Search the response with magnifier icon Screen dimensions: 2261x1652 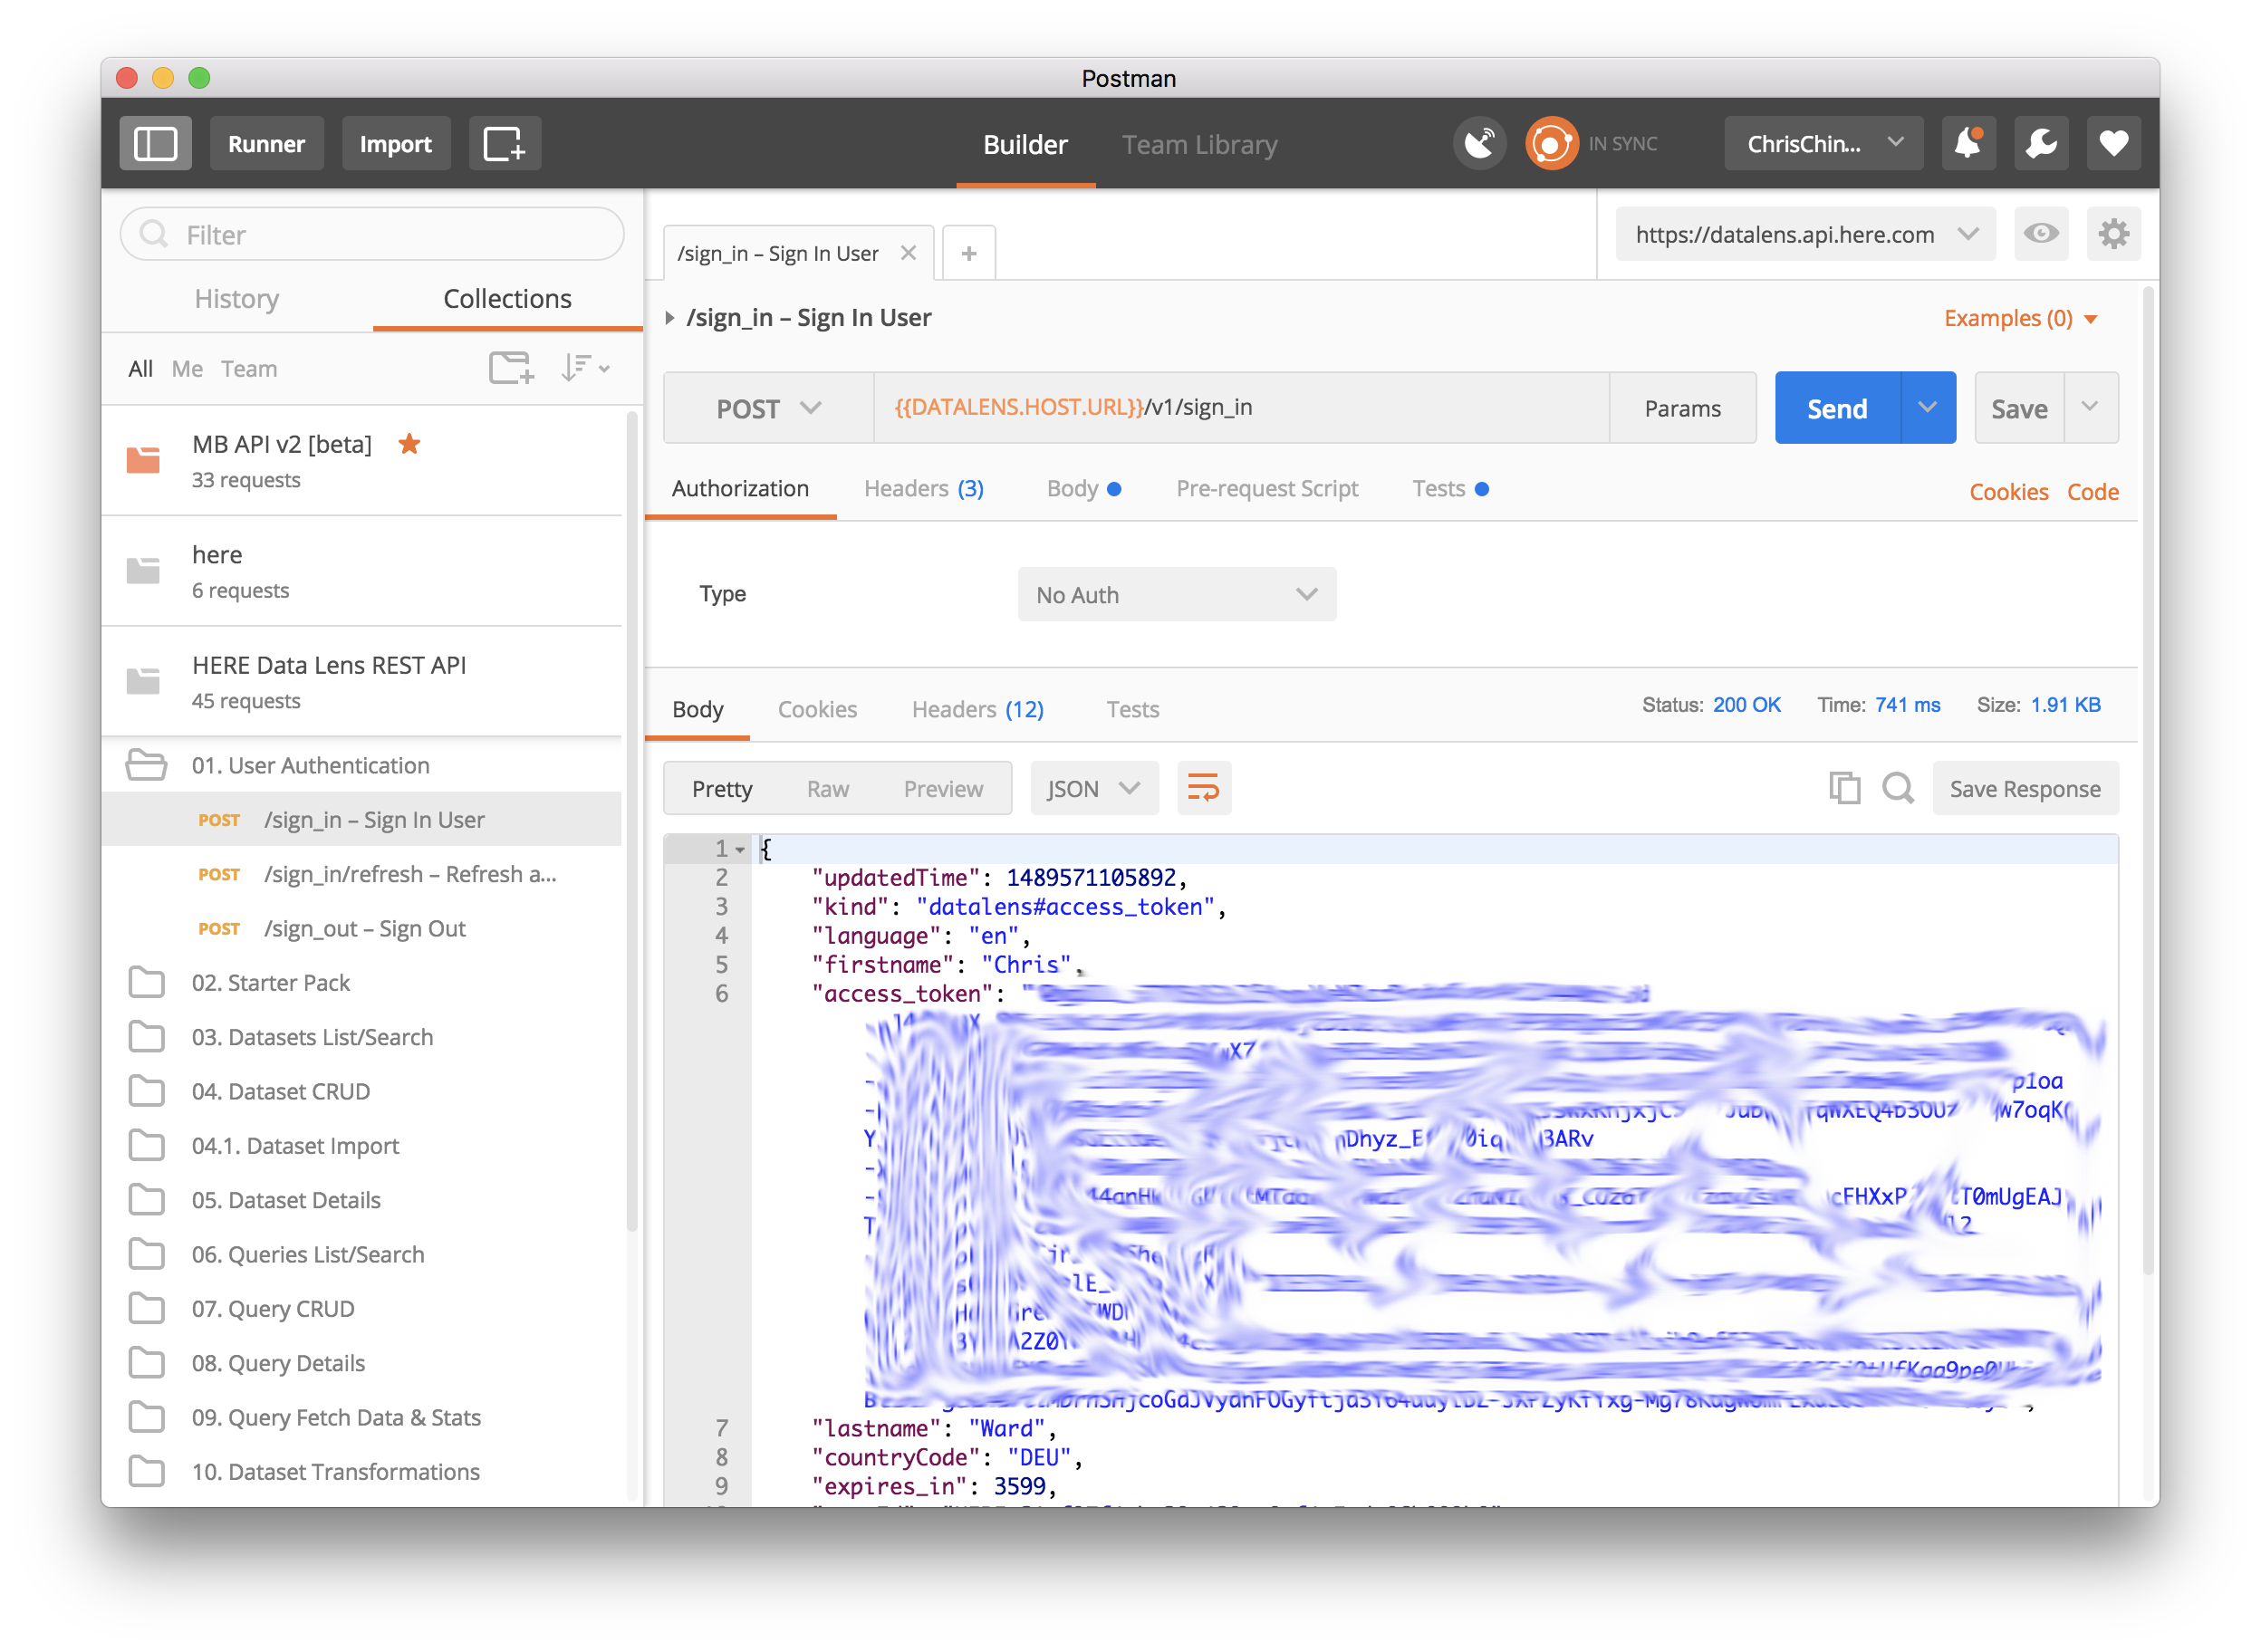[1897, 789]
